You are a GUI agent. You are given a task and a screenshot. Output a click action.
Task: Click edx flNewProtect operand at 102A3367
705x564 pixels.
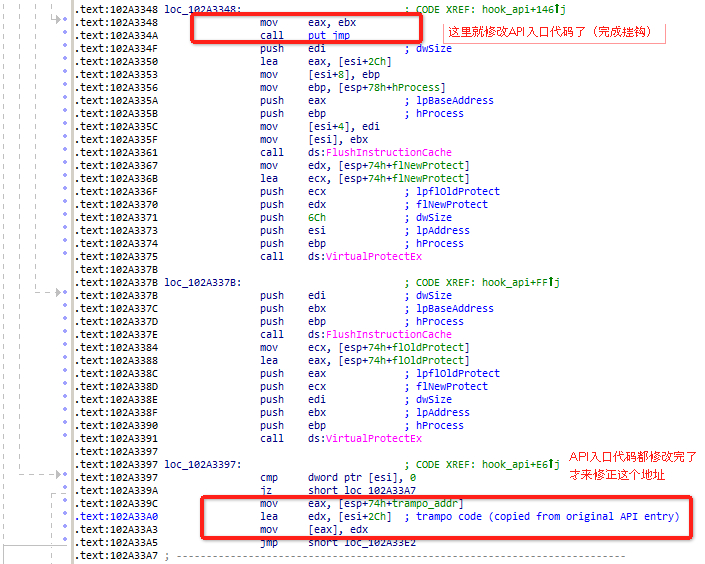[388, 166]
